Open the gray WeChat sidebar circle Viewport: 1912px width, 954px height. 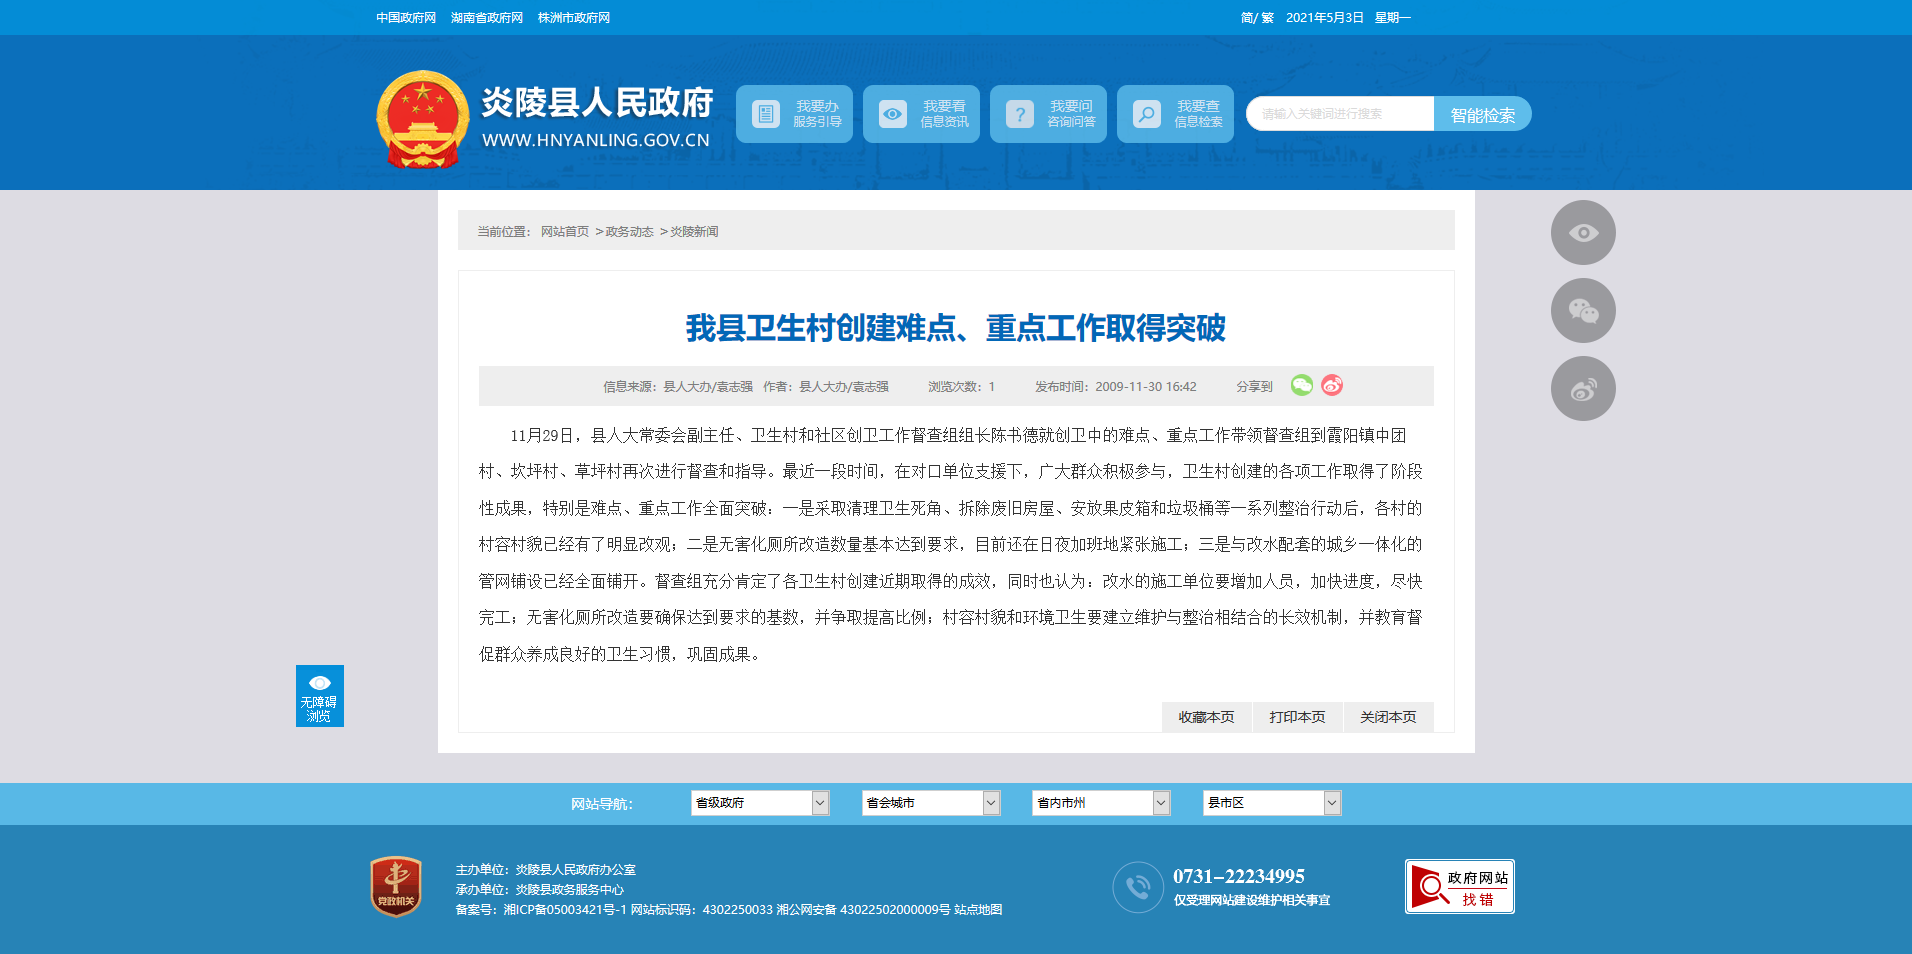(1583, 311)
